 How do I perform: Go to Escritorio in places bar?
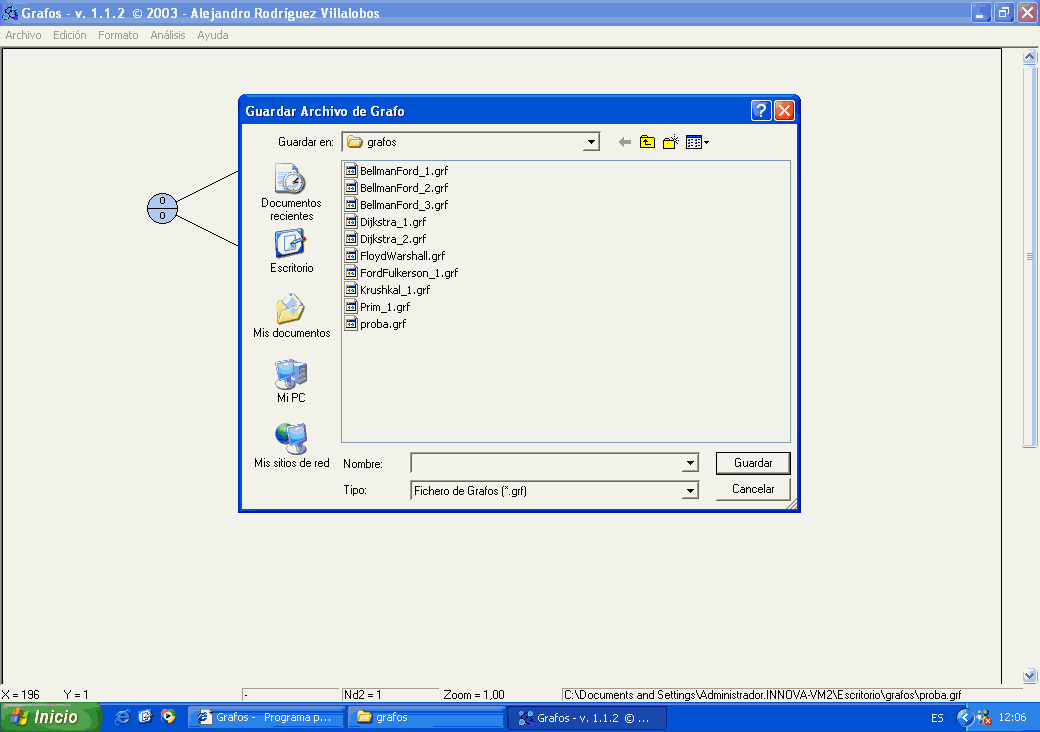291,251
